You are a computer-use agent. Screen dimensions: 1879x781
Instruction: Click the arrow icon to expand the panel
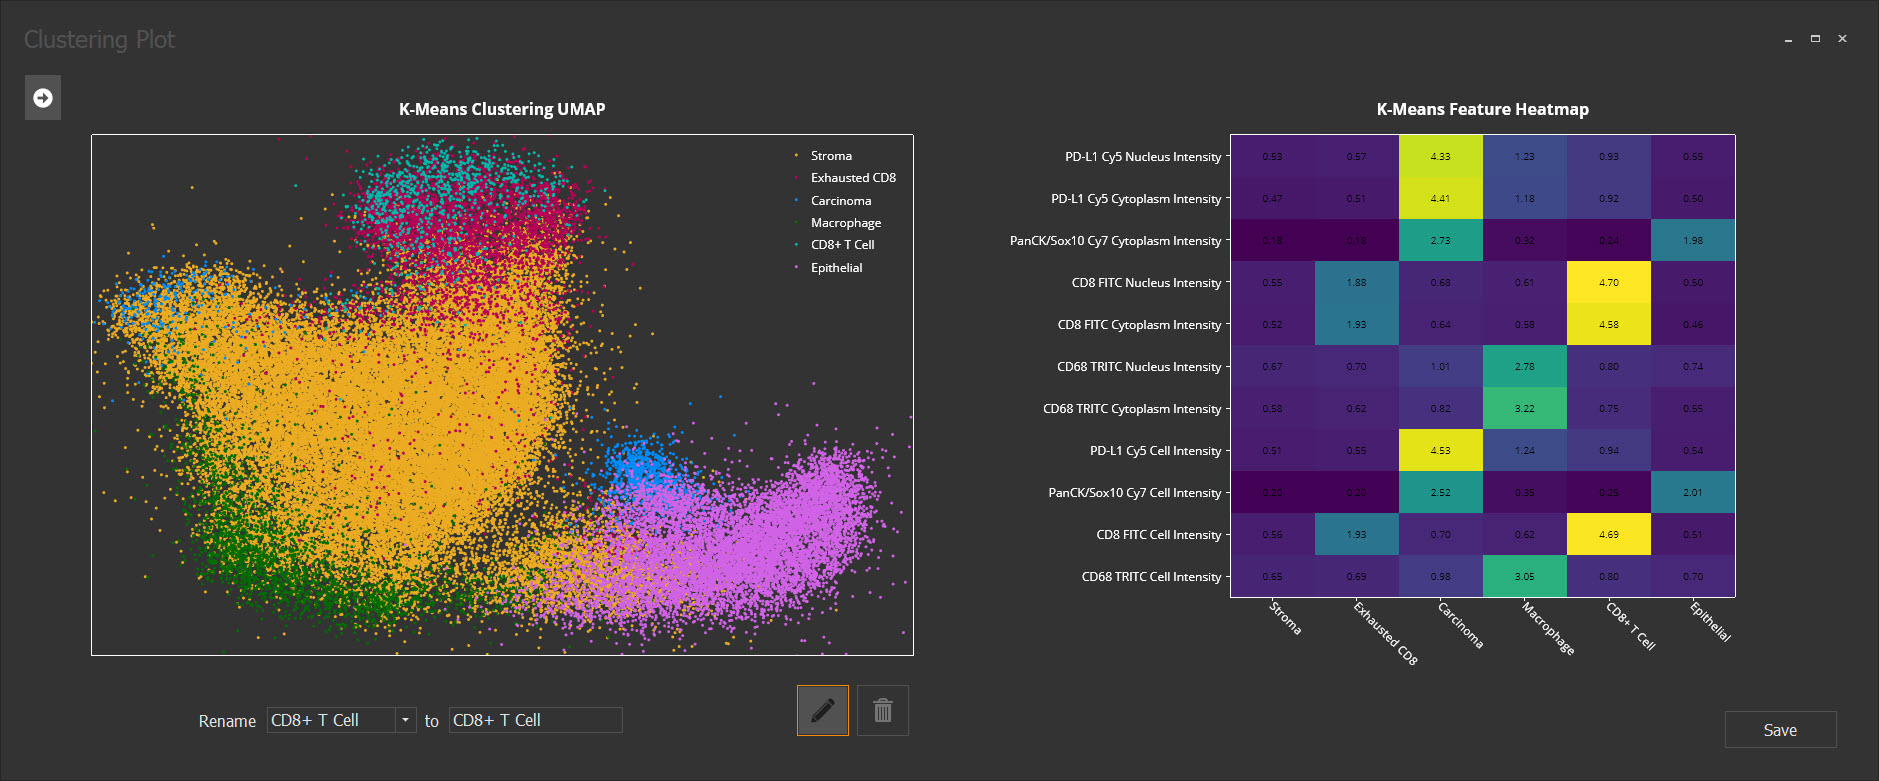[43, 97]
